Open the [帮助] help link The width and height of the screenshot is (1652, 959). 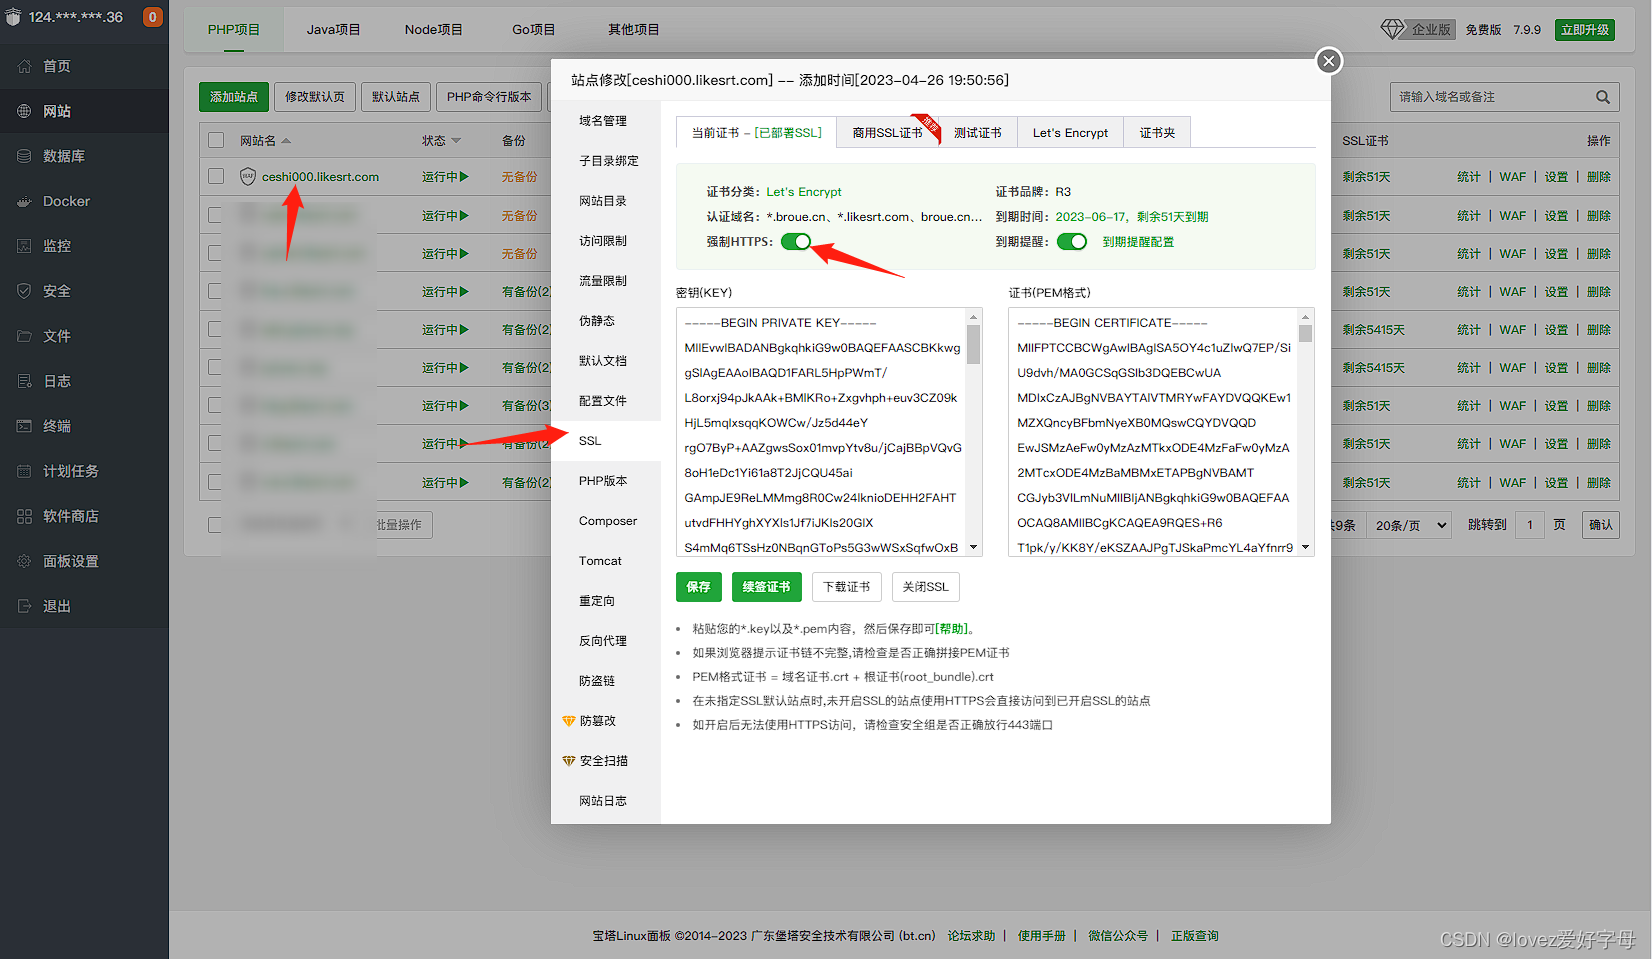[x=950, y=629]
